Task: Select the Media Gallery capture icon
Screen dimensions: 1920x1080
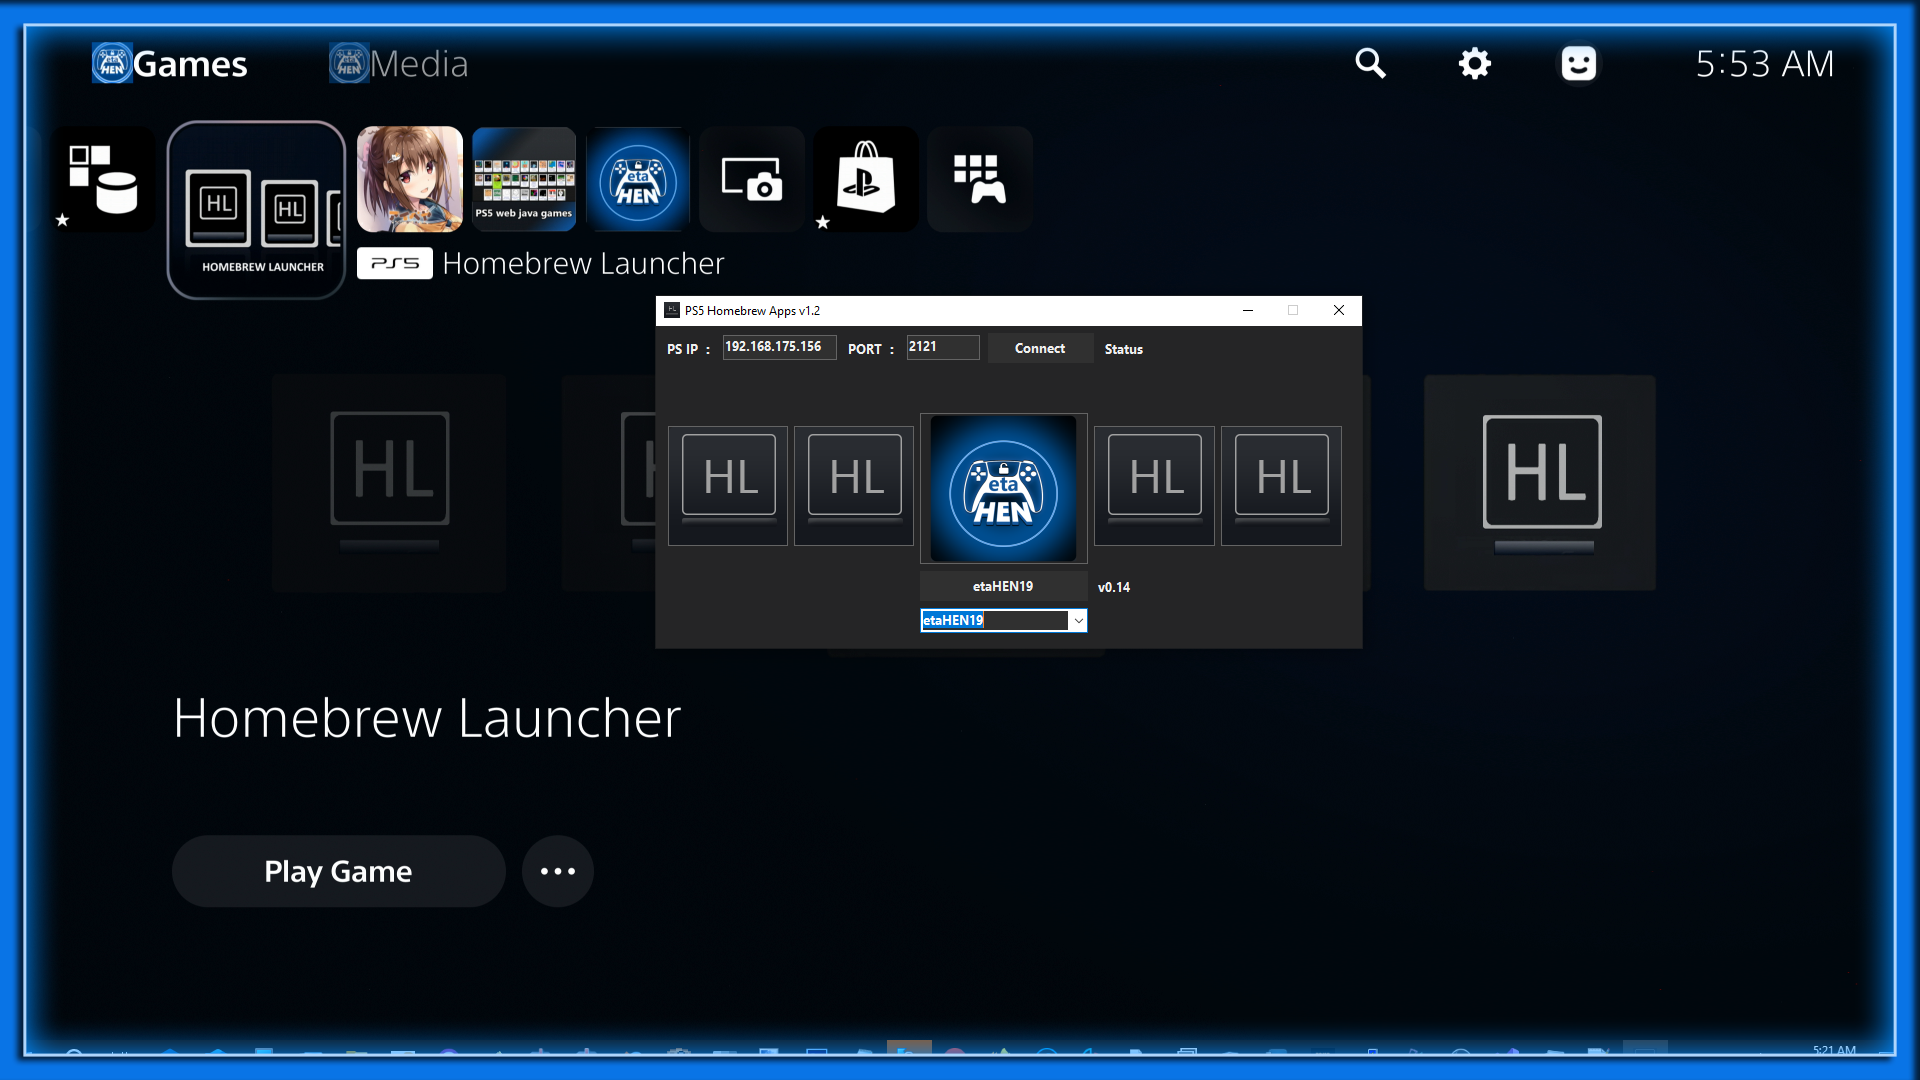Action: [x=751, y=180]
